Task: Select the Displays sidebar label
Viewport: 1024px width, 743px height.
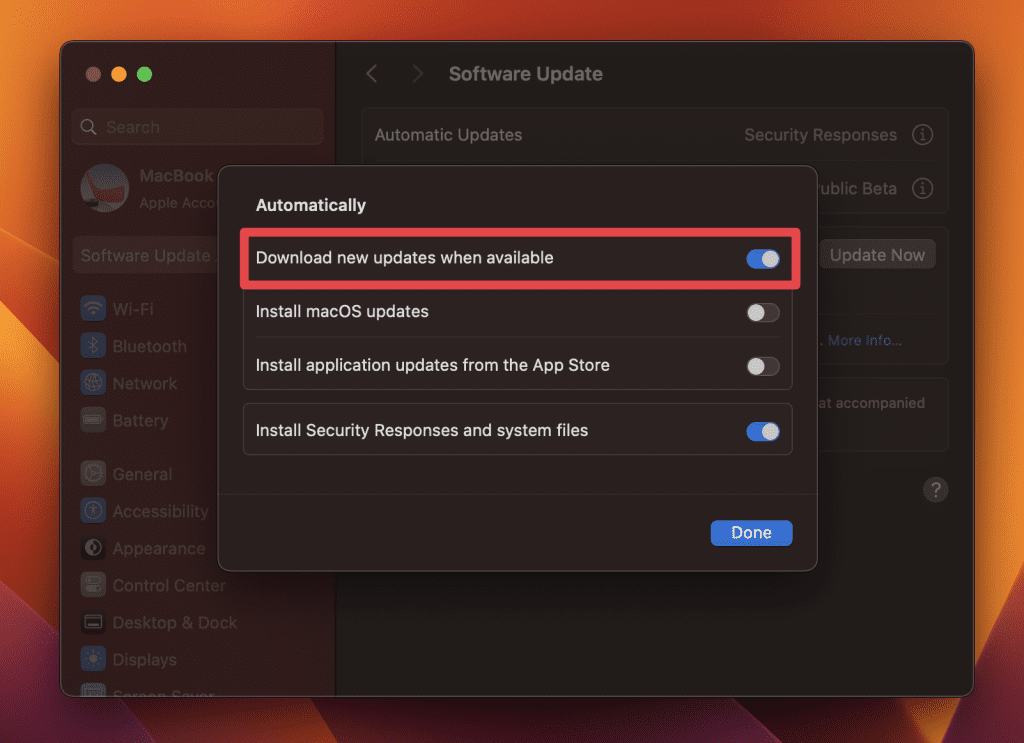Action: pos(144,660)
